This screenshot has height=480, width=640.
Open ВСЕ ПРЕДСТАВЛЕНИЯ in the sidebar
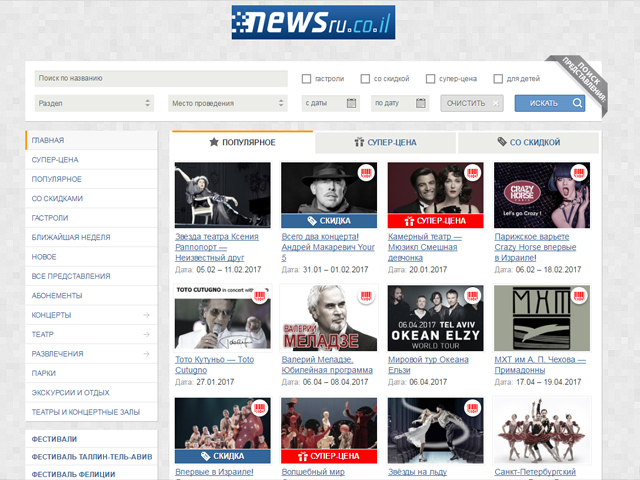click(x=91, y=276)
